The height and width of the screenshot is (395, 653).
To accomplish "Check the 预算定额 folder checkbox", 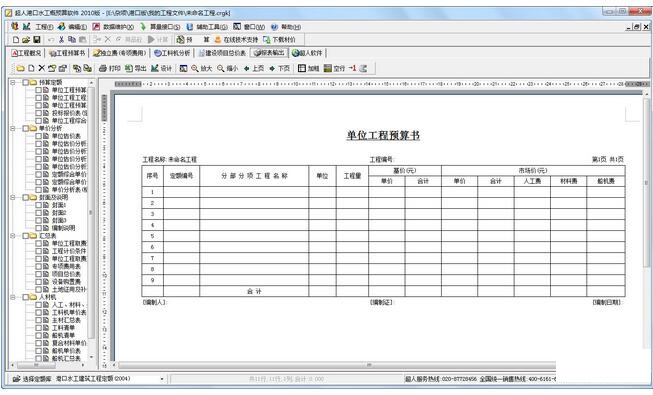I will pyautogui.click(x=25, y=82).
